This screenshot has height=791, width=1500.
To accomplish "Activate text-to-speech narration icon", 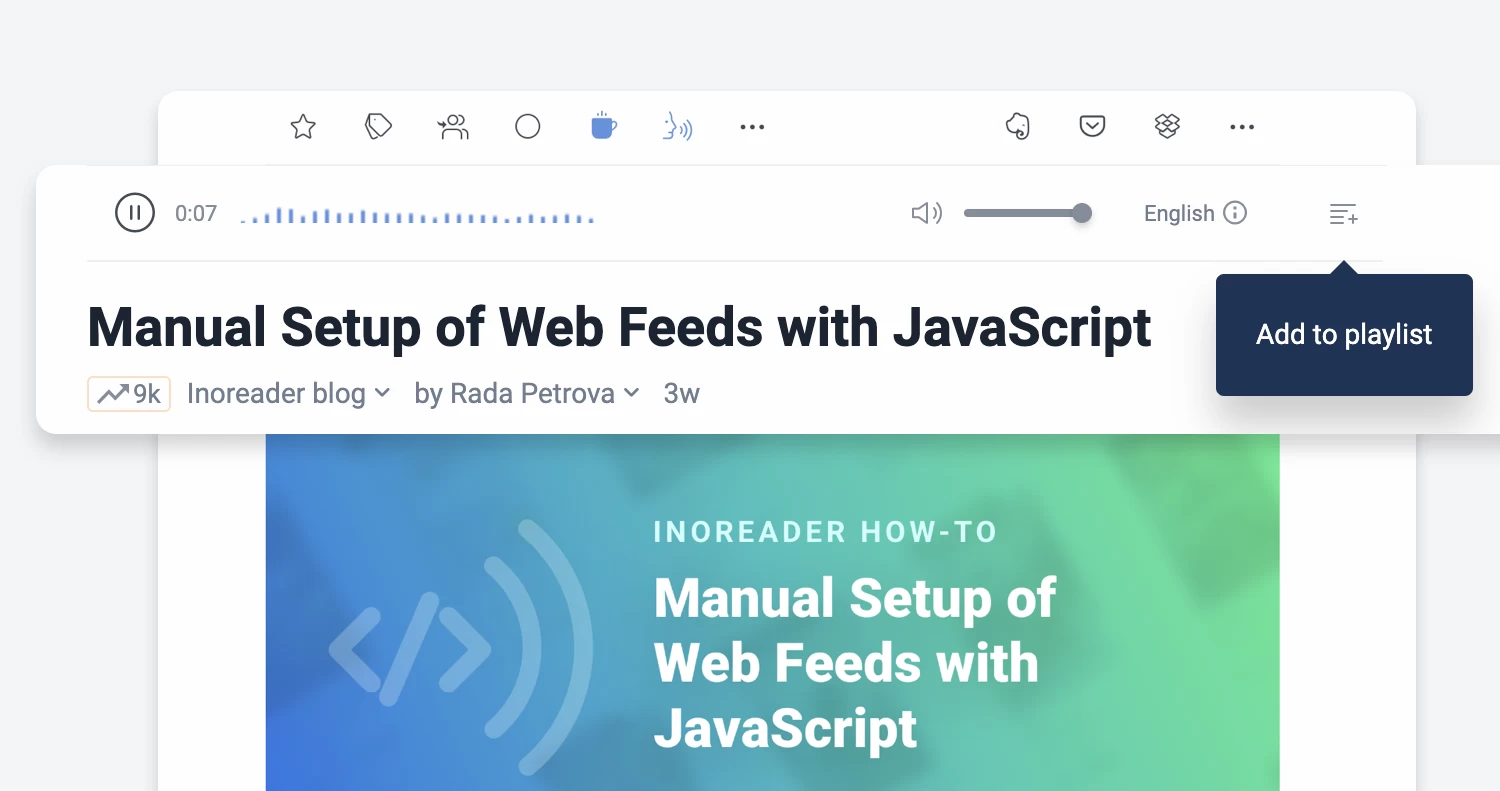I will 678,126.
